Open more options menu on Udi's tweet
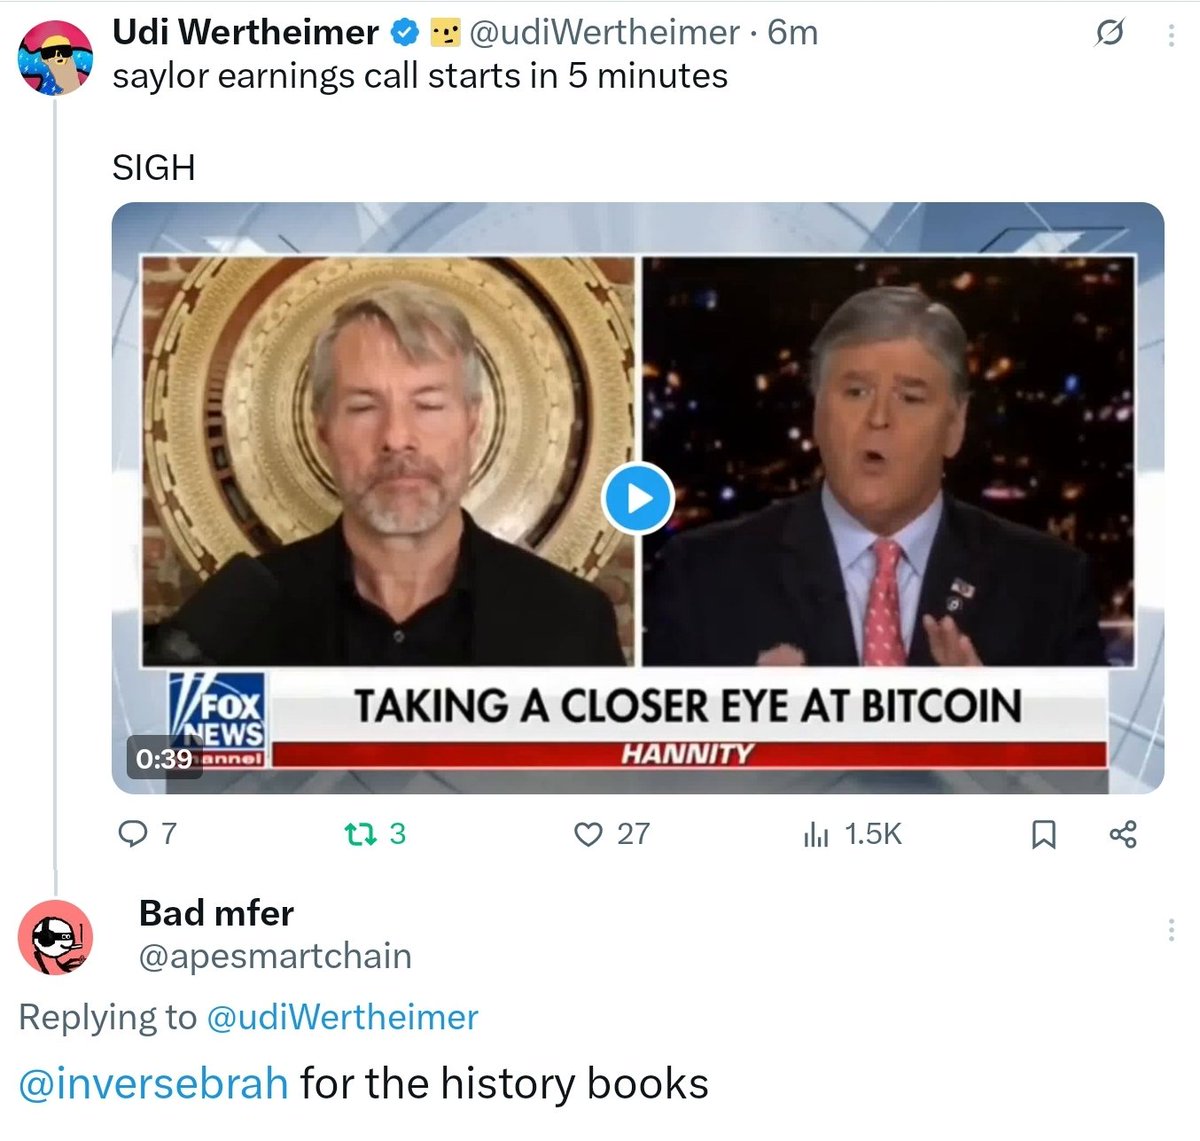The image size is (1200, 1141). tap(1171, 35)
